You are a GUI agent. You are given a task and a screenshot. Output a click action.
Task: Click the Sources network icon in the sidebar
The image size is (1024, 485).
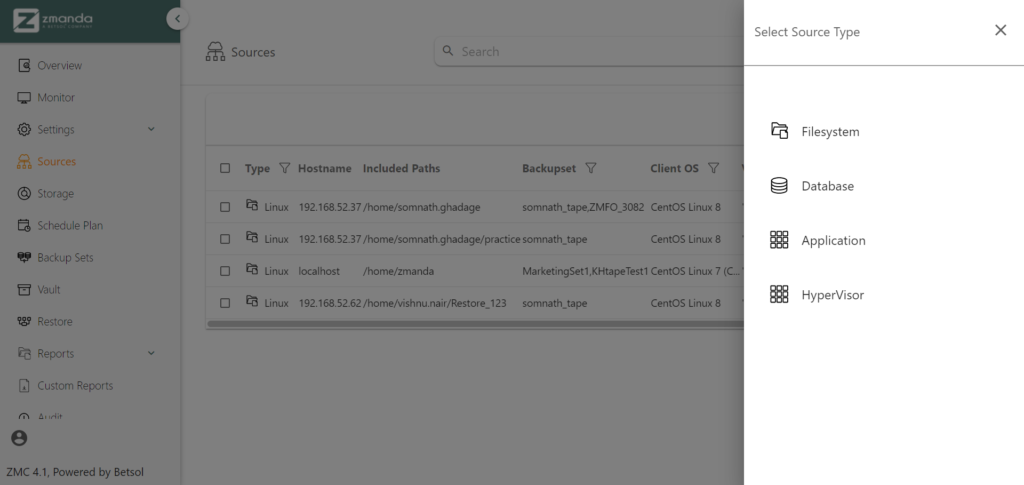[24, 161]
